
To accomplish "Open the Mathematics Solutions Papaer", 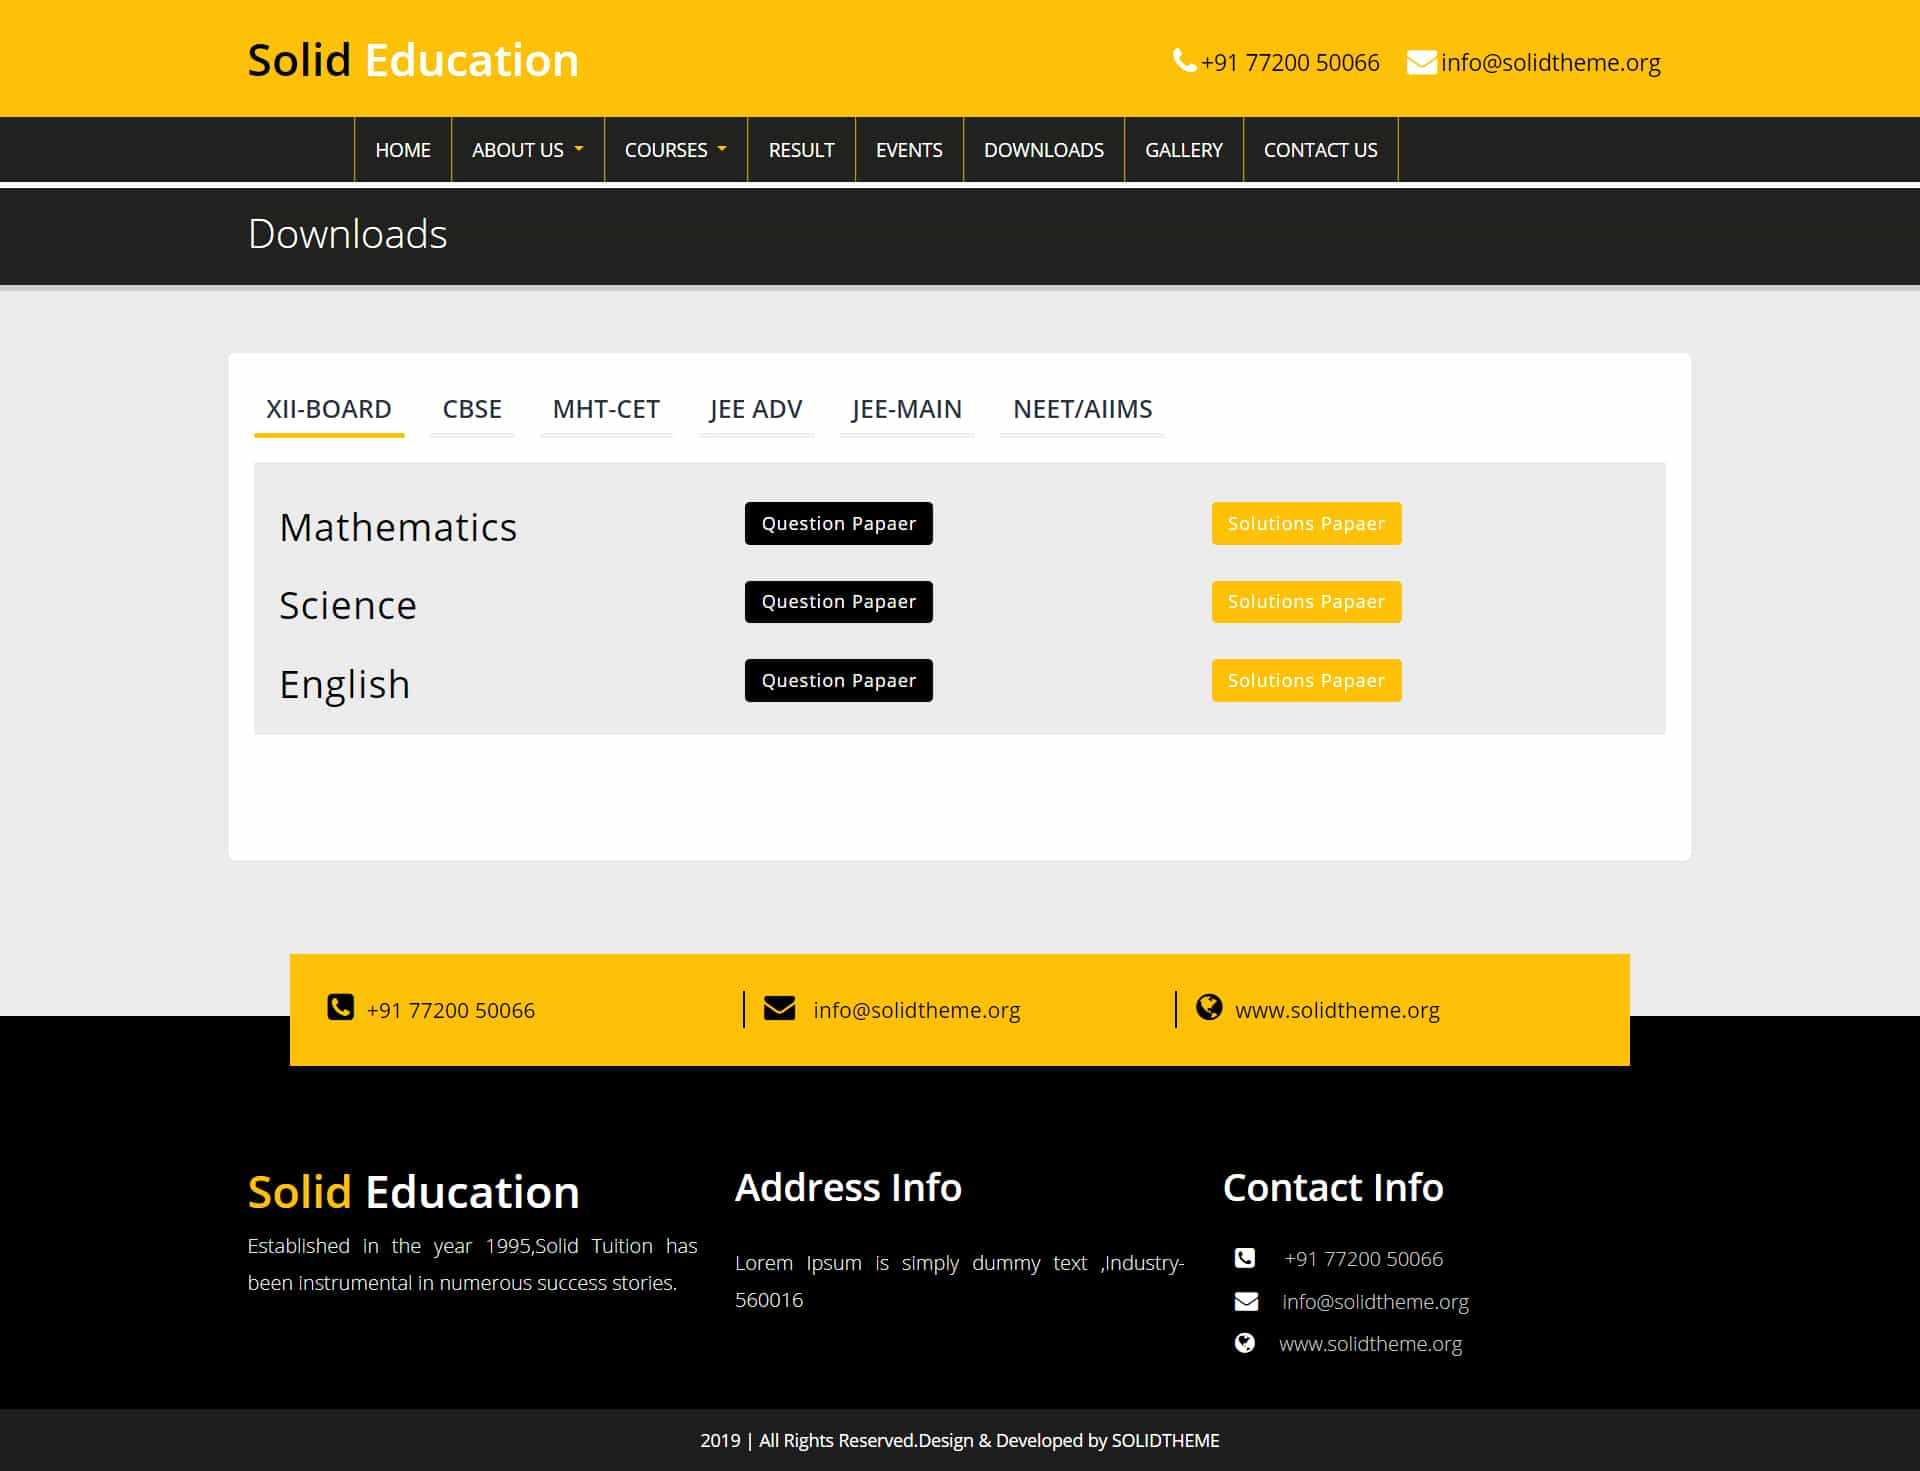I will [x=1306, y=523].
